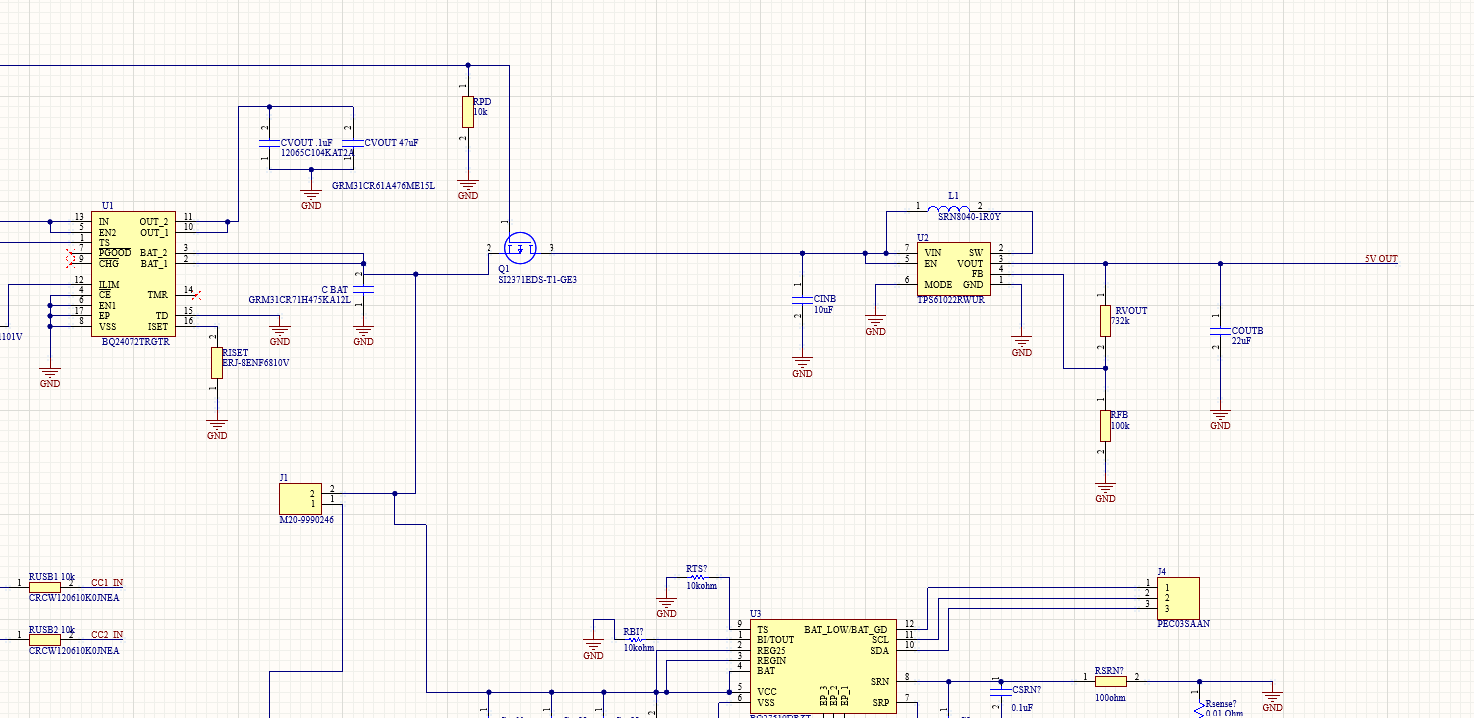The height and width of the screenshot is (718, 1474).
Task: Select the RVOUT resistor symbol
Action: pos(1105,321)
